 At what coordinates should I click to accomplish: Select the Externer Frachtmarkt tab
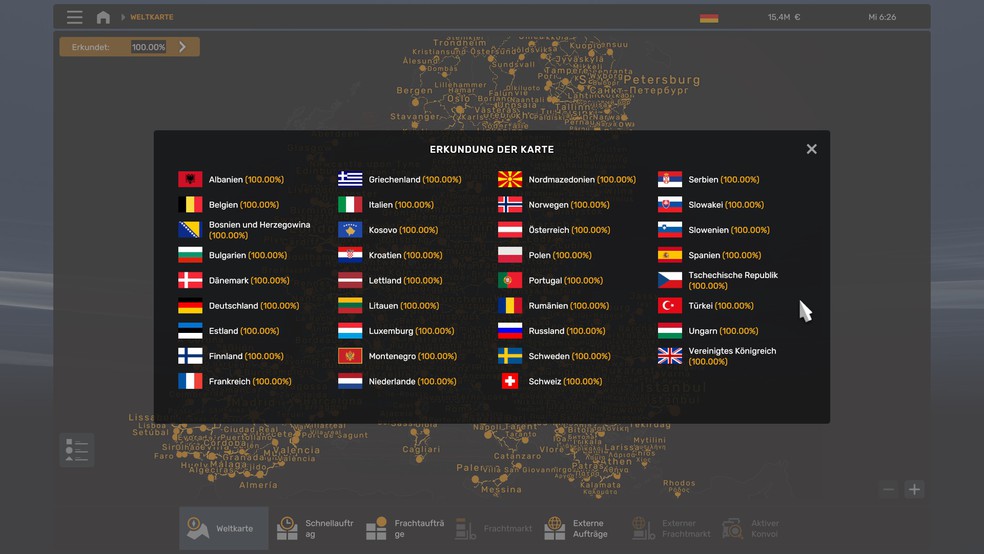coord(670,528)
